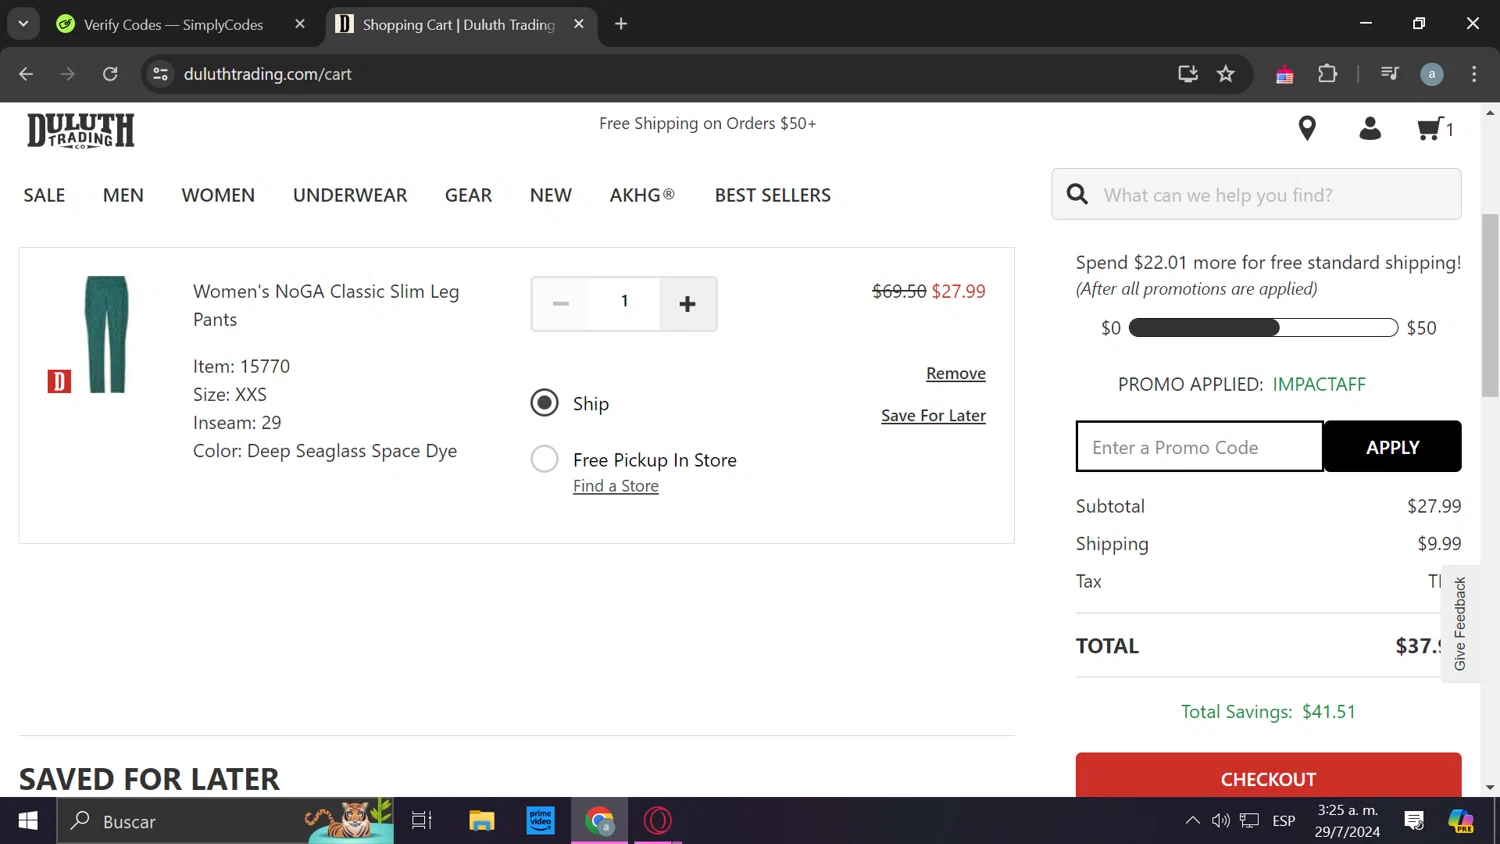Close the Verify Codes SimplyCodes tab
Image resolution: width=1500 pixels, height=844 pixels.
300,24
